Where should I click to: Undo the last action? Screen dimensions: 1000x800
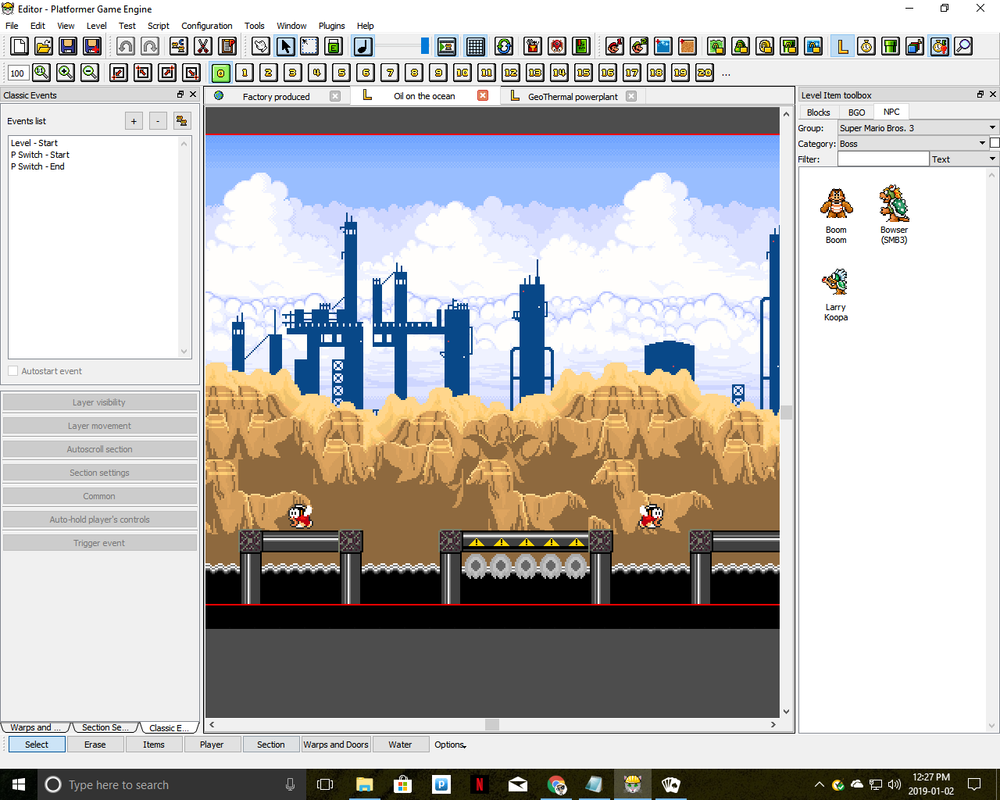pyautogui.click(x=126, y=46)
